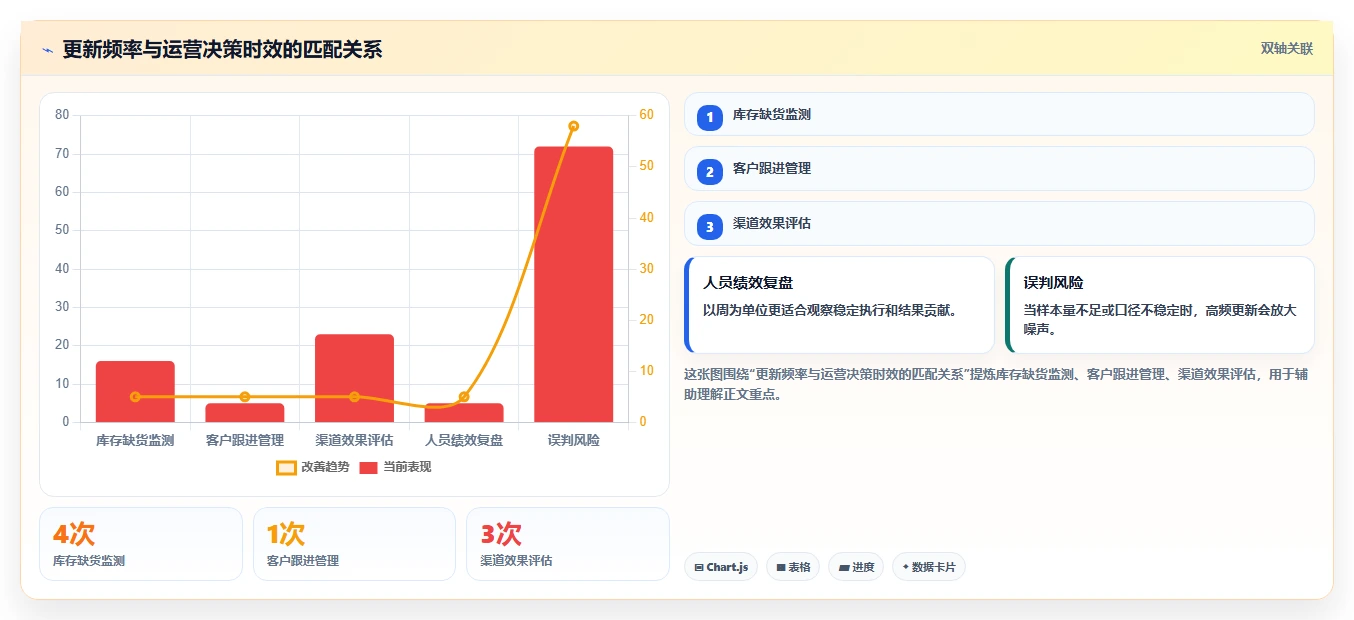Click the Chart.js tag
1354x620 pixels.
721,567
